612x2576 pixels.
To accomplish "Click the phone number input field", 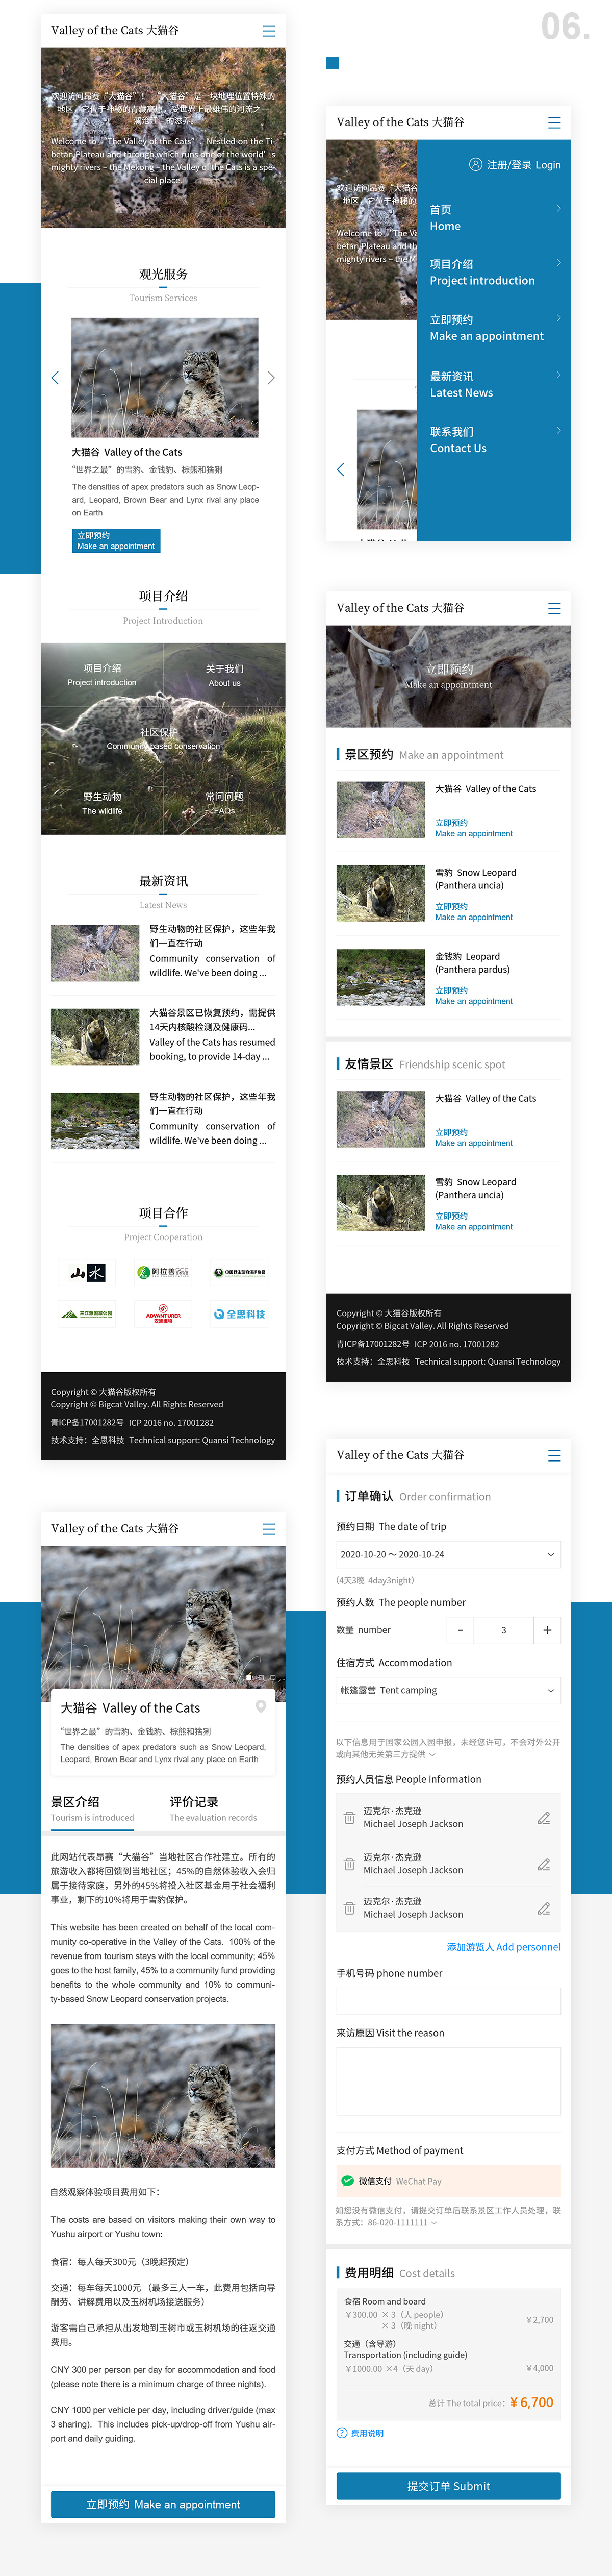I will pyautogui.click(x=448, y=2001).
